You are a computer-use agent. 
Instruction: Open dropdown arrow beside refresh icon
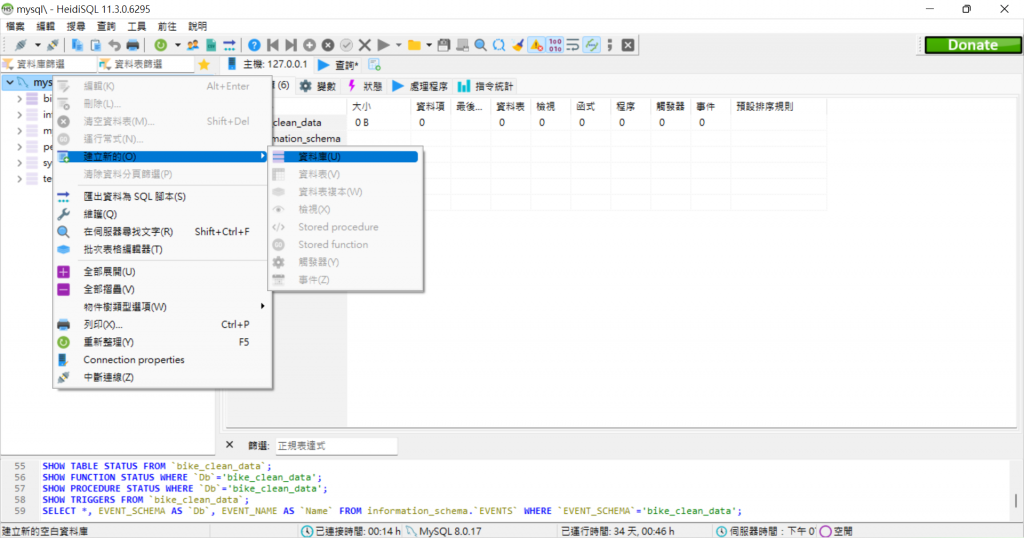click(177, 45)
